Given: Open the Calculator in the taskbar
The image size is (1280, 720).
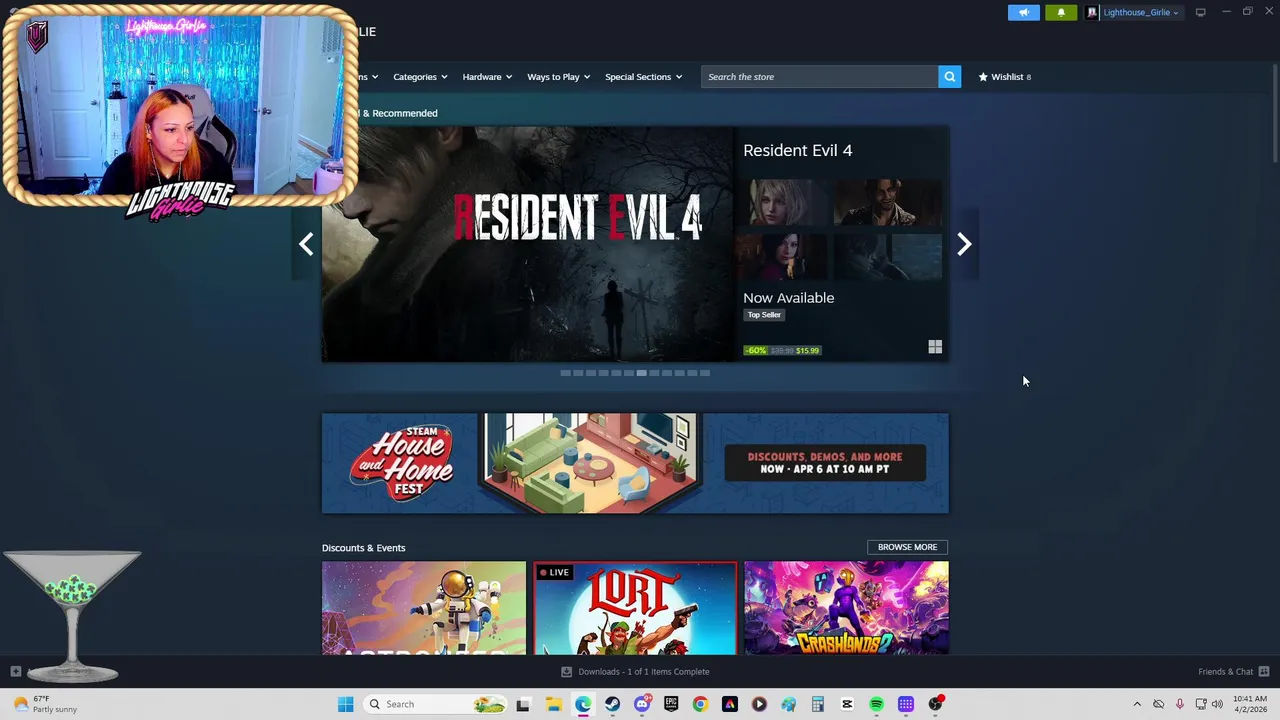Looking at the screenshot, I should point(817,704).
